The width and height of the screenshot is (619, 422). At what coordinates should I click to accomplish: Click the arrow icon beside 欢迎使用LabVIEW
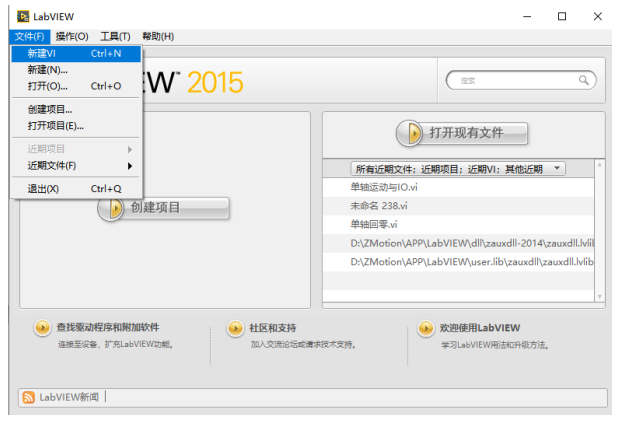426,328
